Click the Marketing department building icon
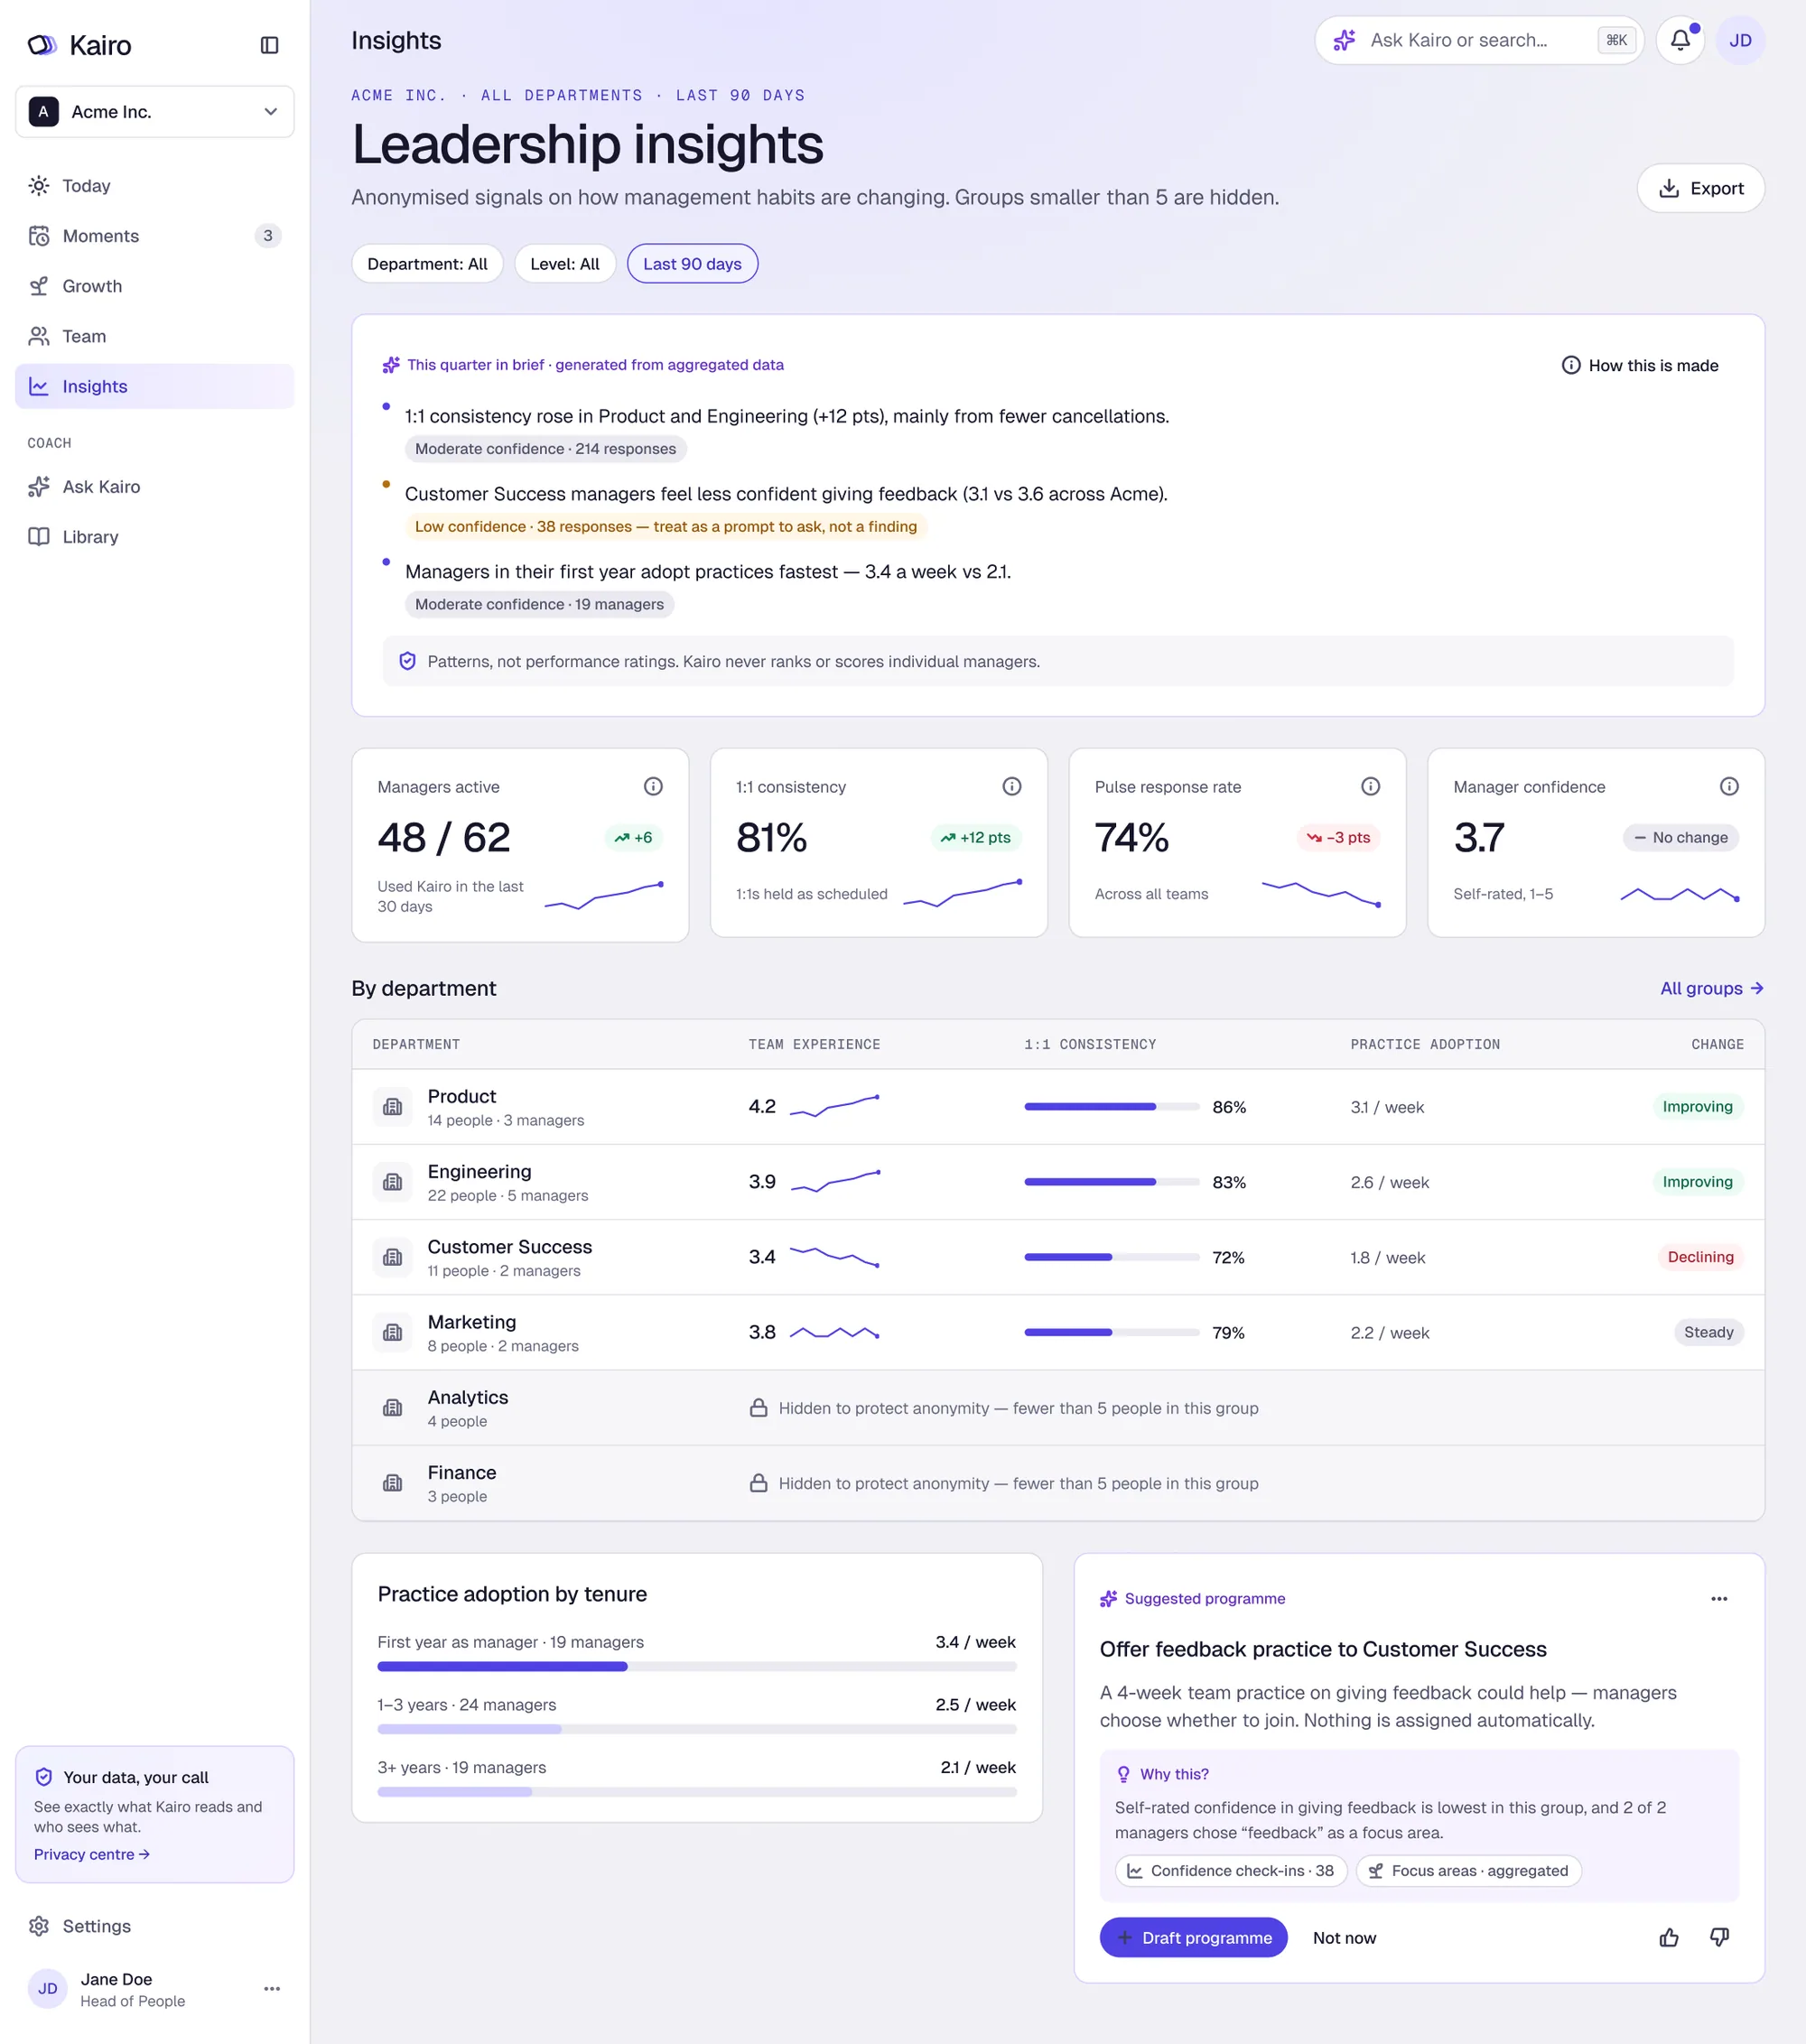Screen dimensions: 1806x2044 point(392,1332)
